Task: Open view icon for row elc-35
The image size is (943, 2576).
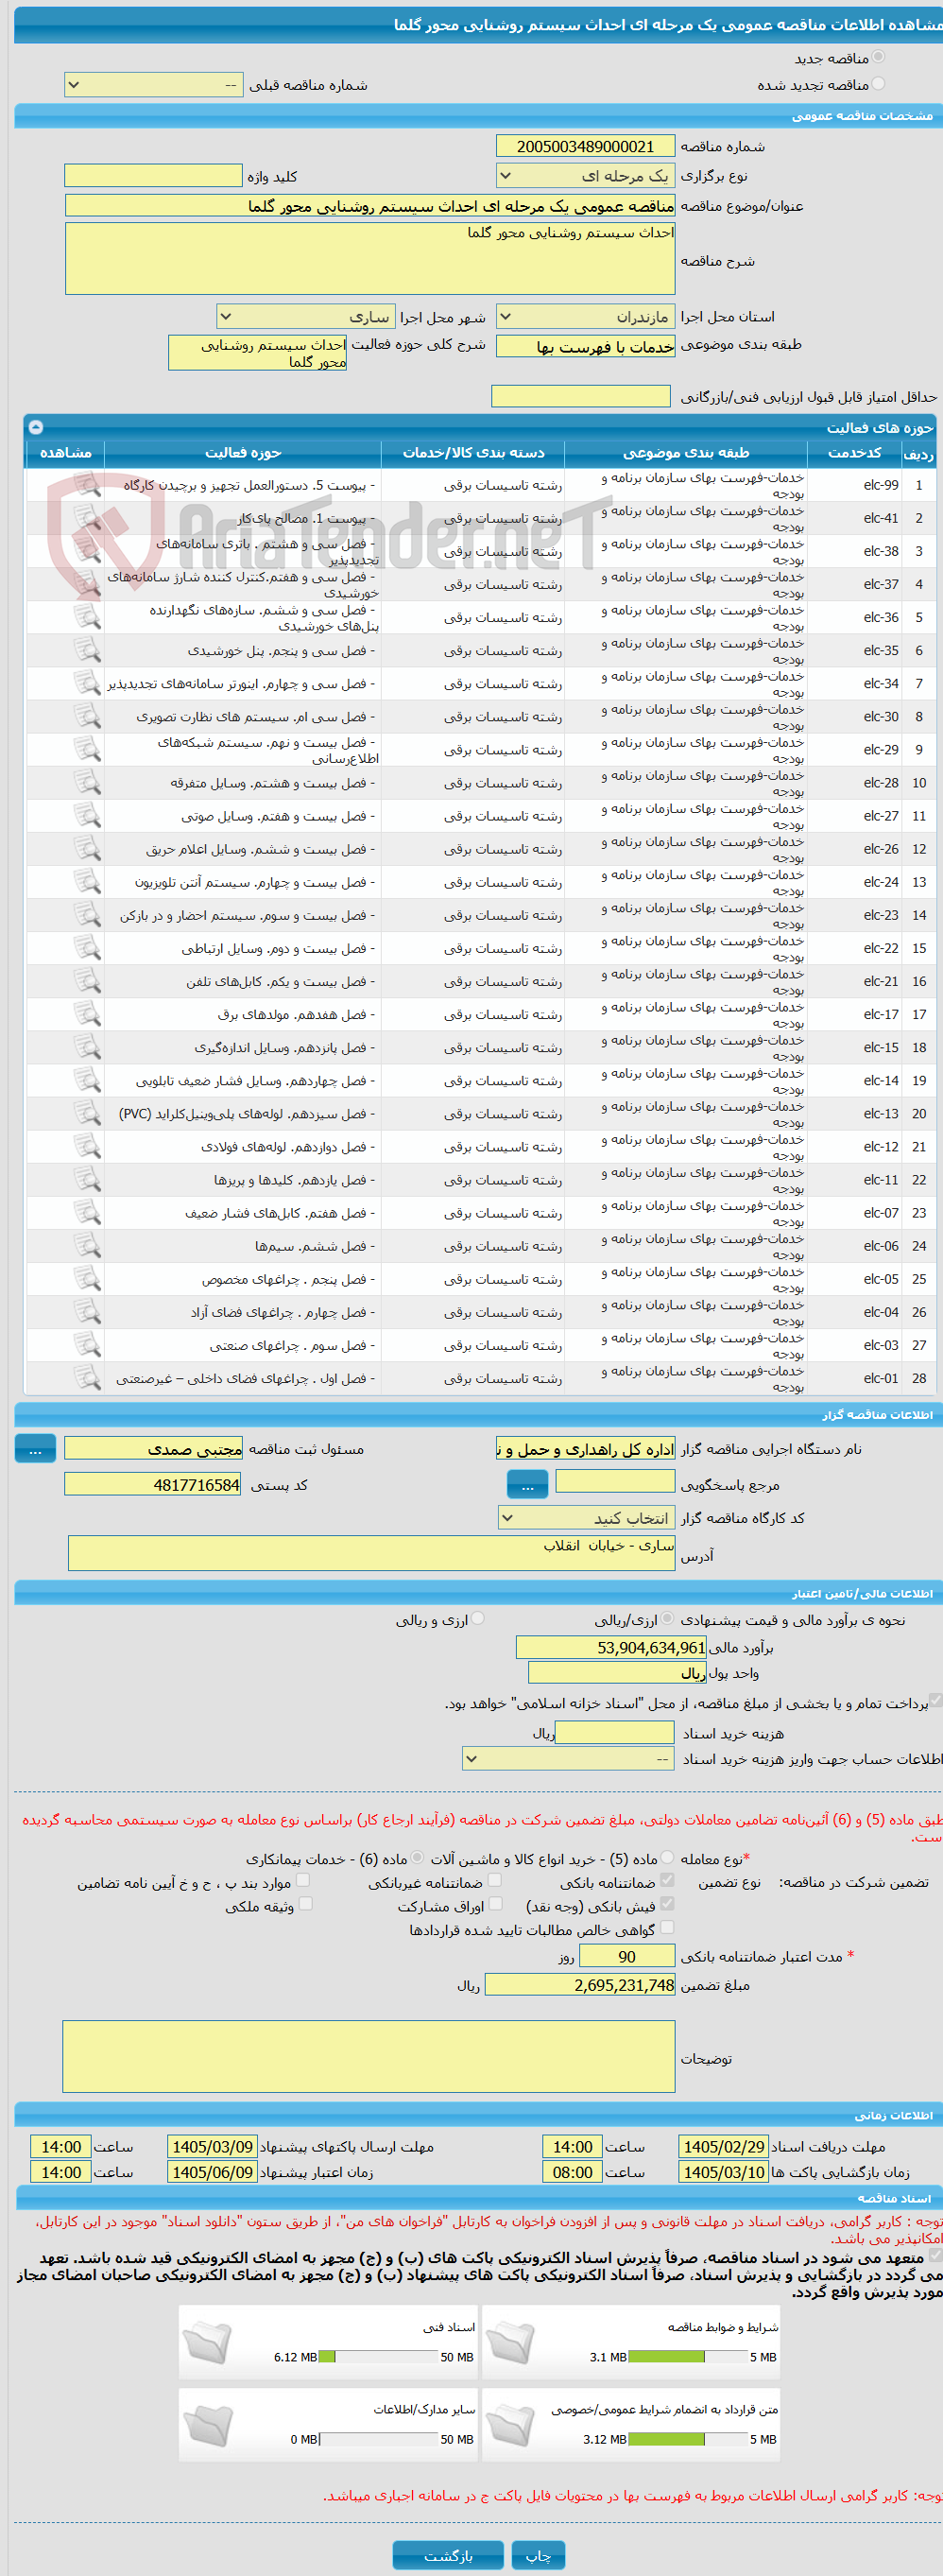Action: point(88,650)
